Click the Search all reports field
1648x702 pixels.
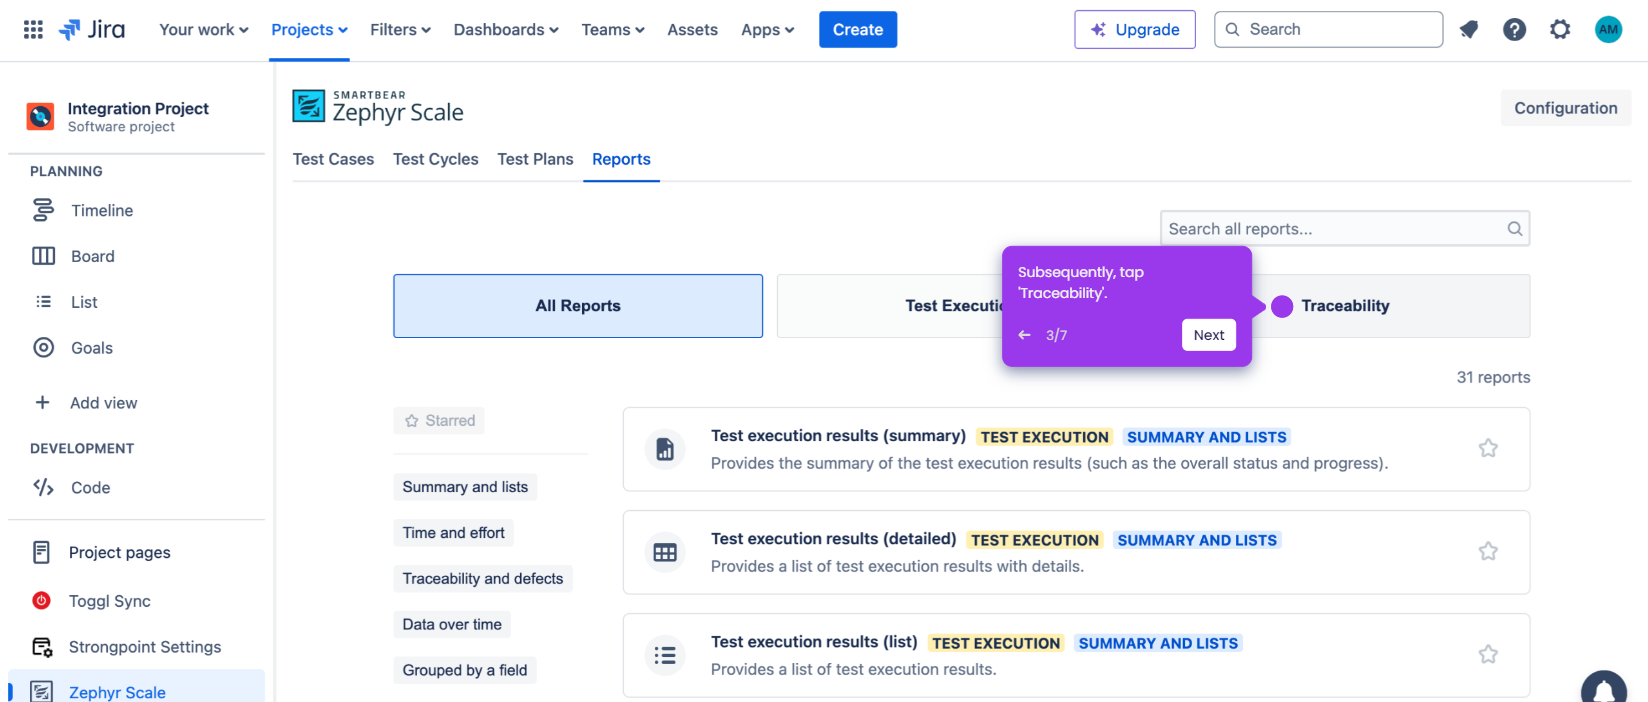tap(1345, 229)
